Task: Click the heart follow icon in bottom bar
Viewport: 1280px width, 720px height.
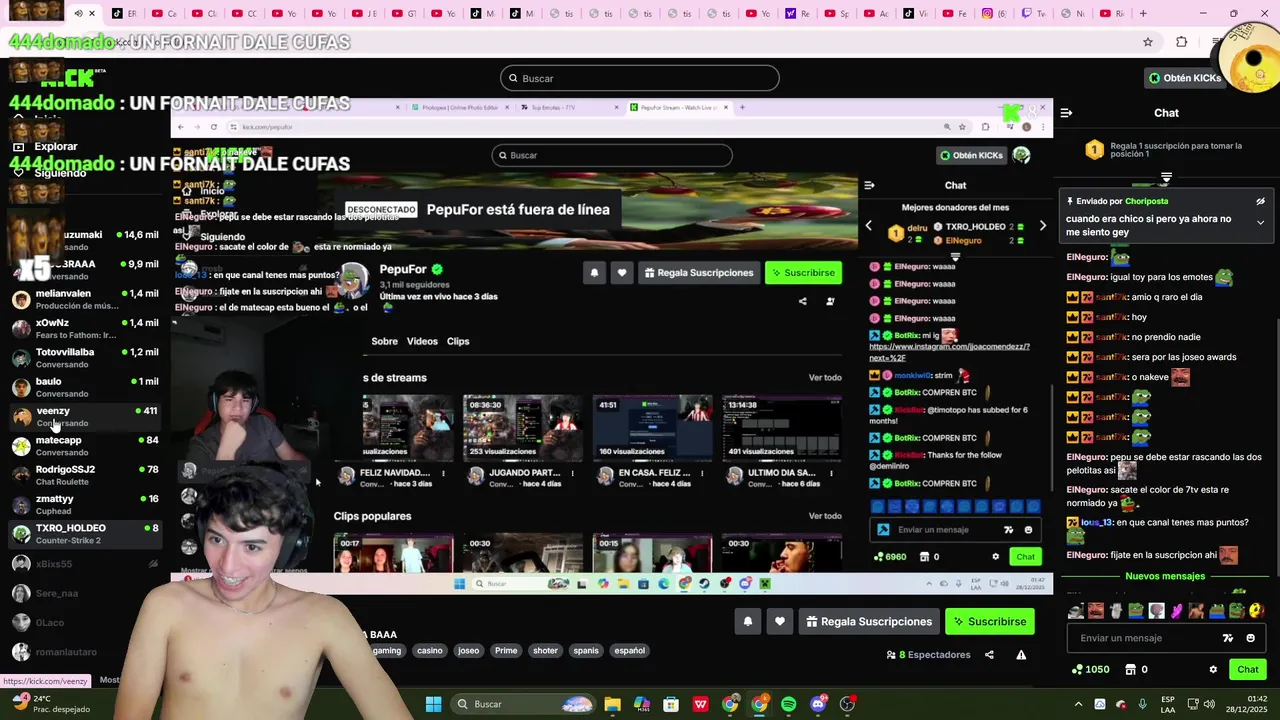Action: 780,622
